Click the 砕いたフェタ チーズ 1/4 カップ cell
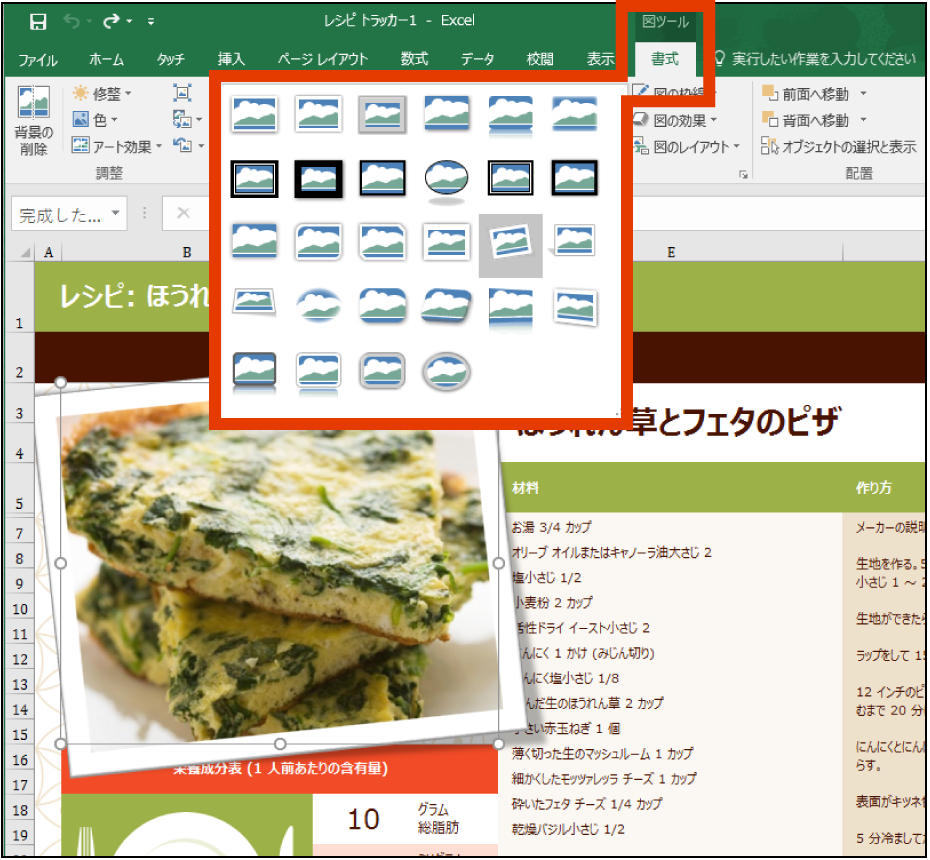The height and width of the screenshot is (860, 930). point(587,804)
